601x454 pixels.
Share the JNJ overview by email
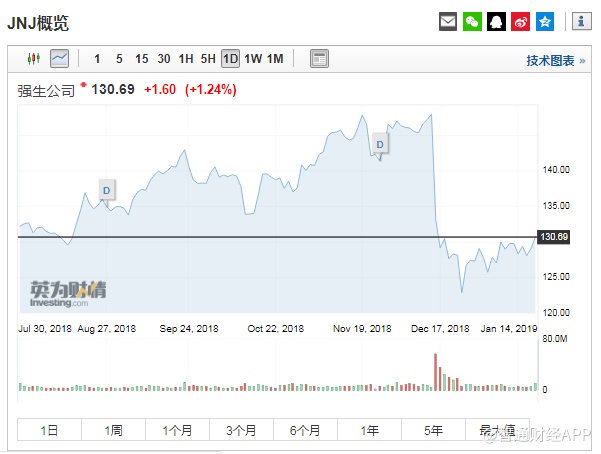(x=448, y=21)
